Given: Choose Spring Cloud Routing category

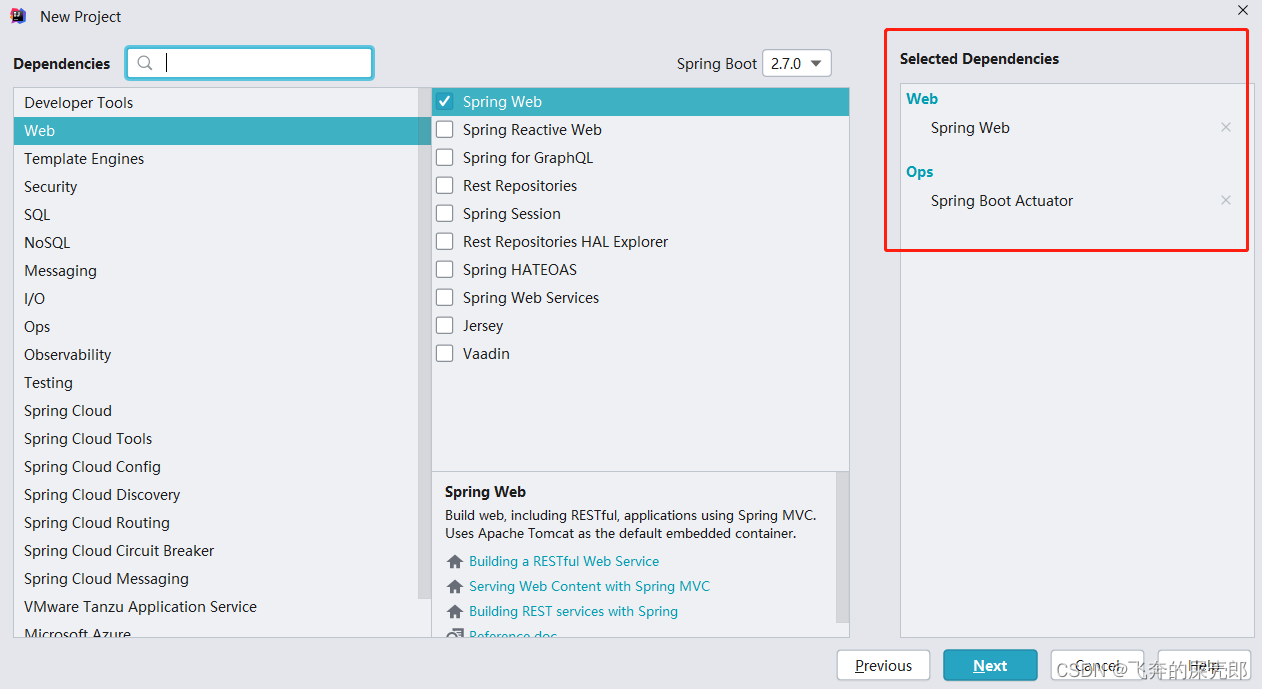Looking at the screenshot, I should 216,523.
